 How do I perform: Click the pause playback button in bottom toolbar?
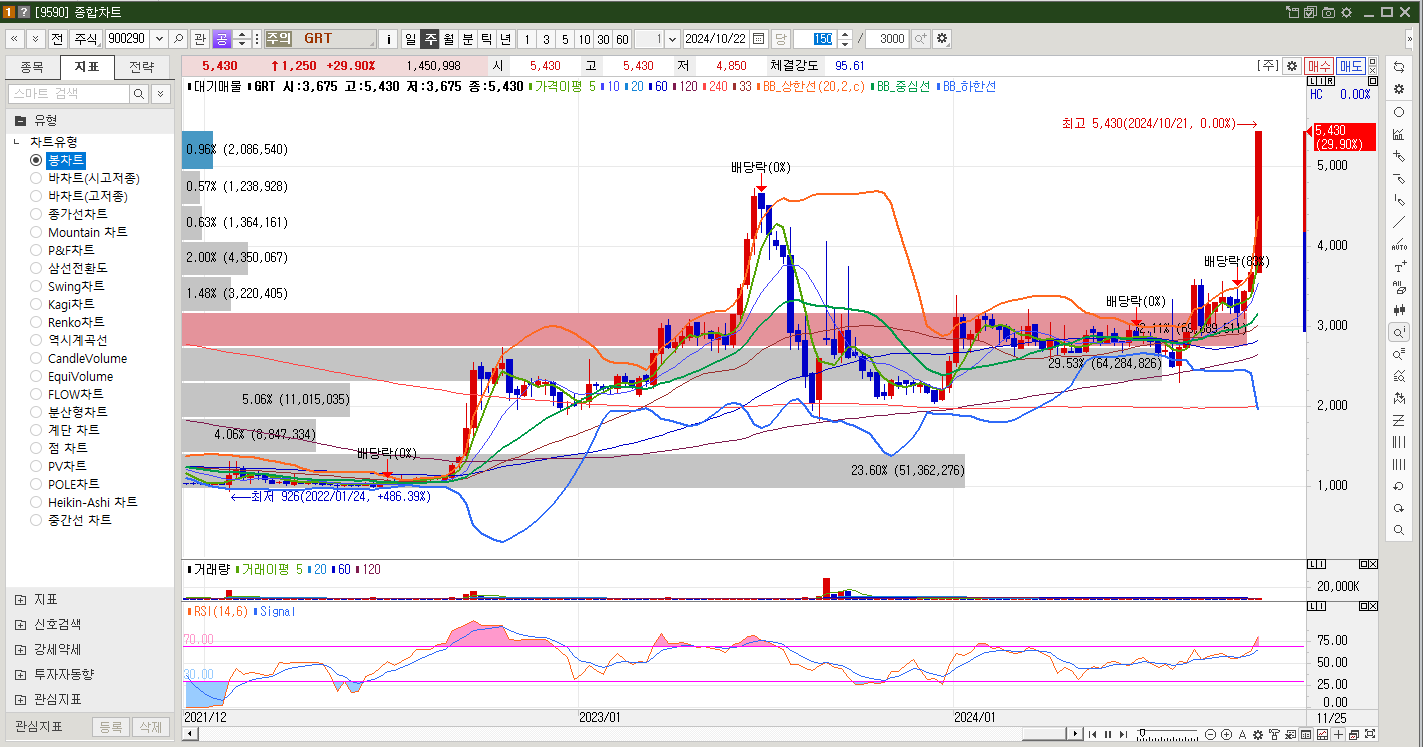point(1108,735)
